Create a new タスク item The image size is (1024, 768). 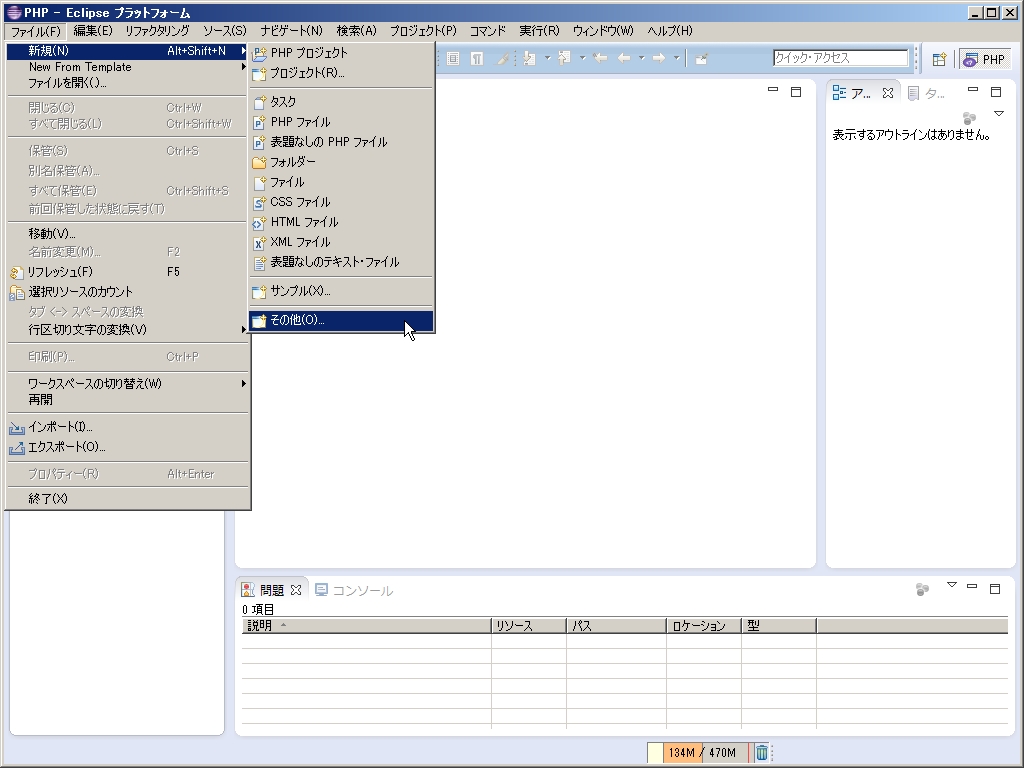(x=341, y=102)
